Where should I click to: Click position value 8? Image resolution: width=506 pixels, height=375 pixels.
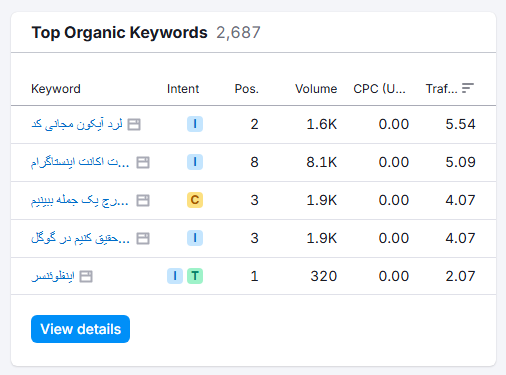click(x=254, y=162)
